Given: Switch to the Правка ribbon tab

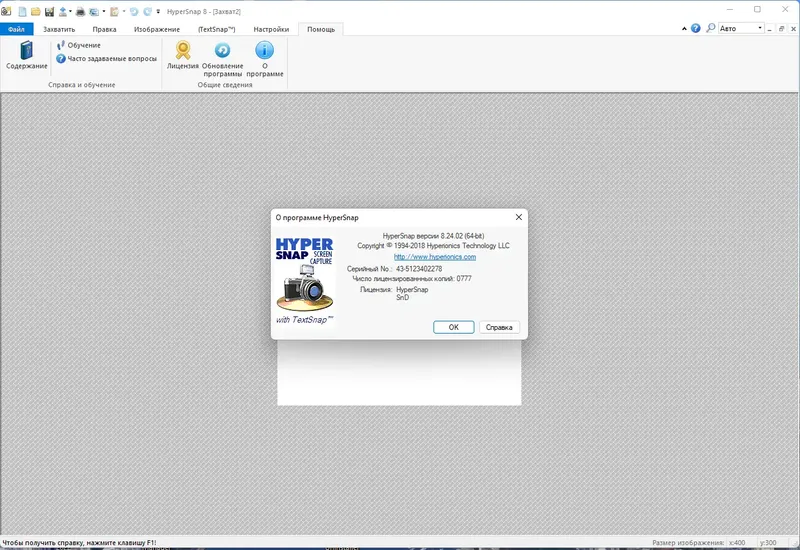Looking at the screenshot, I should pyautogui.click(x=105, y=29).
